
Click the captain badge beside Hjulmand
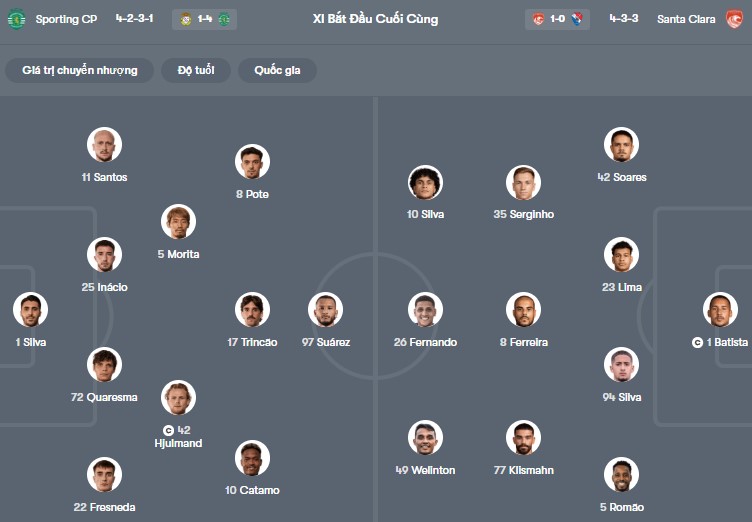[x=168, y=430]
